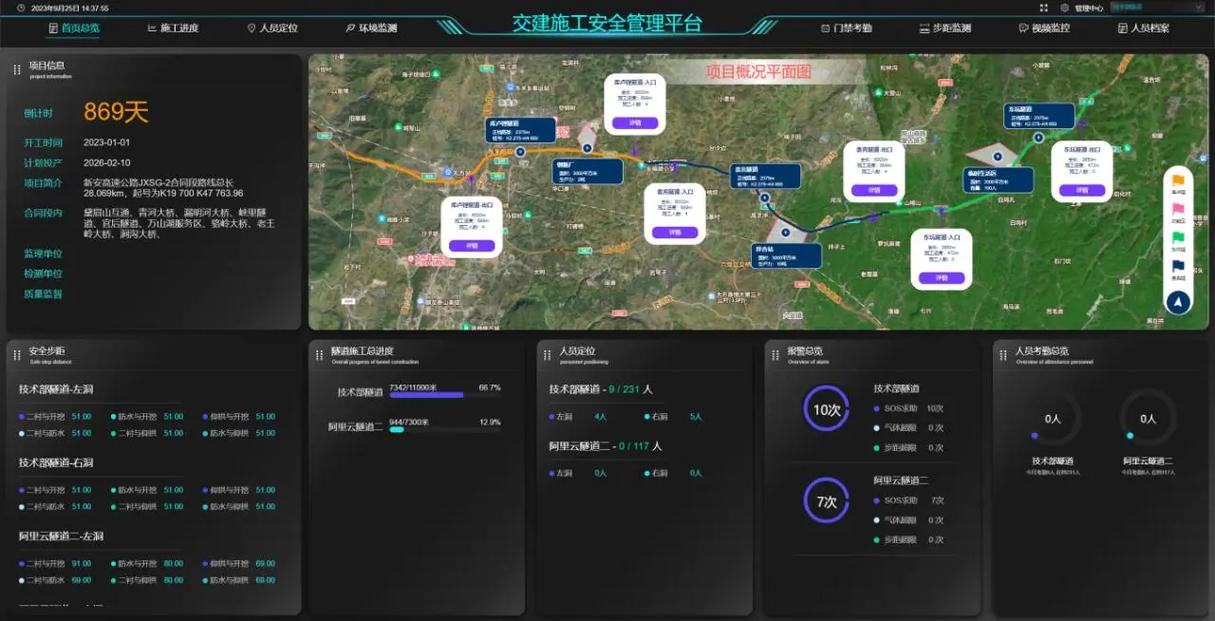Open the 人员档案 tab
Screen dimensions: 1215x621
click(1143, 28)
